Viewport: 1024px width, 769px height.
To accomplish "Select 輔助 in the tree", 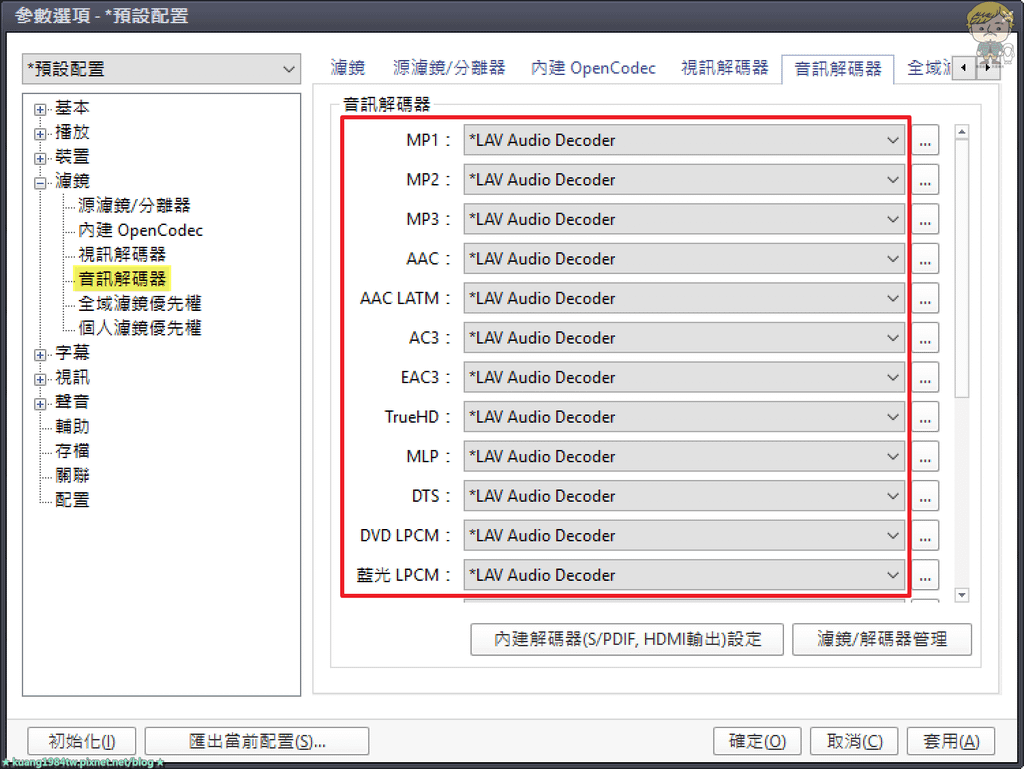I will (72, 426).
